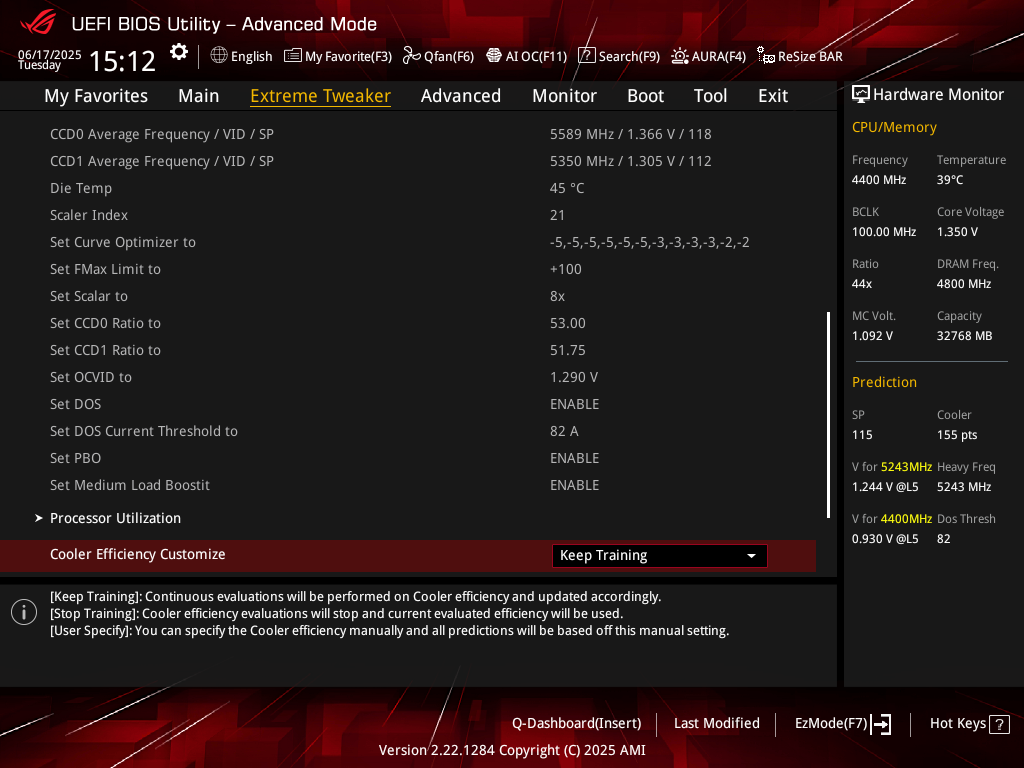Screen dimensions: 1024x768
Task: Click the AURA lighting icon
Action: tap(680, 56)
